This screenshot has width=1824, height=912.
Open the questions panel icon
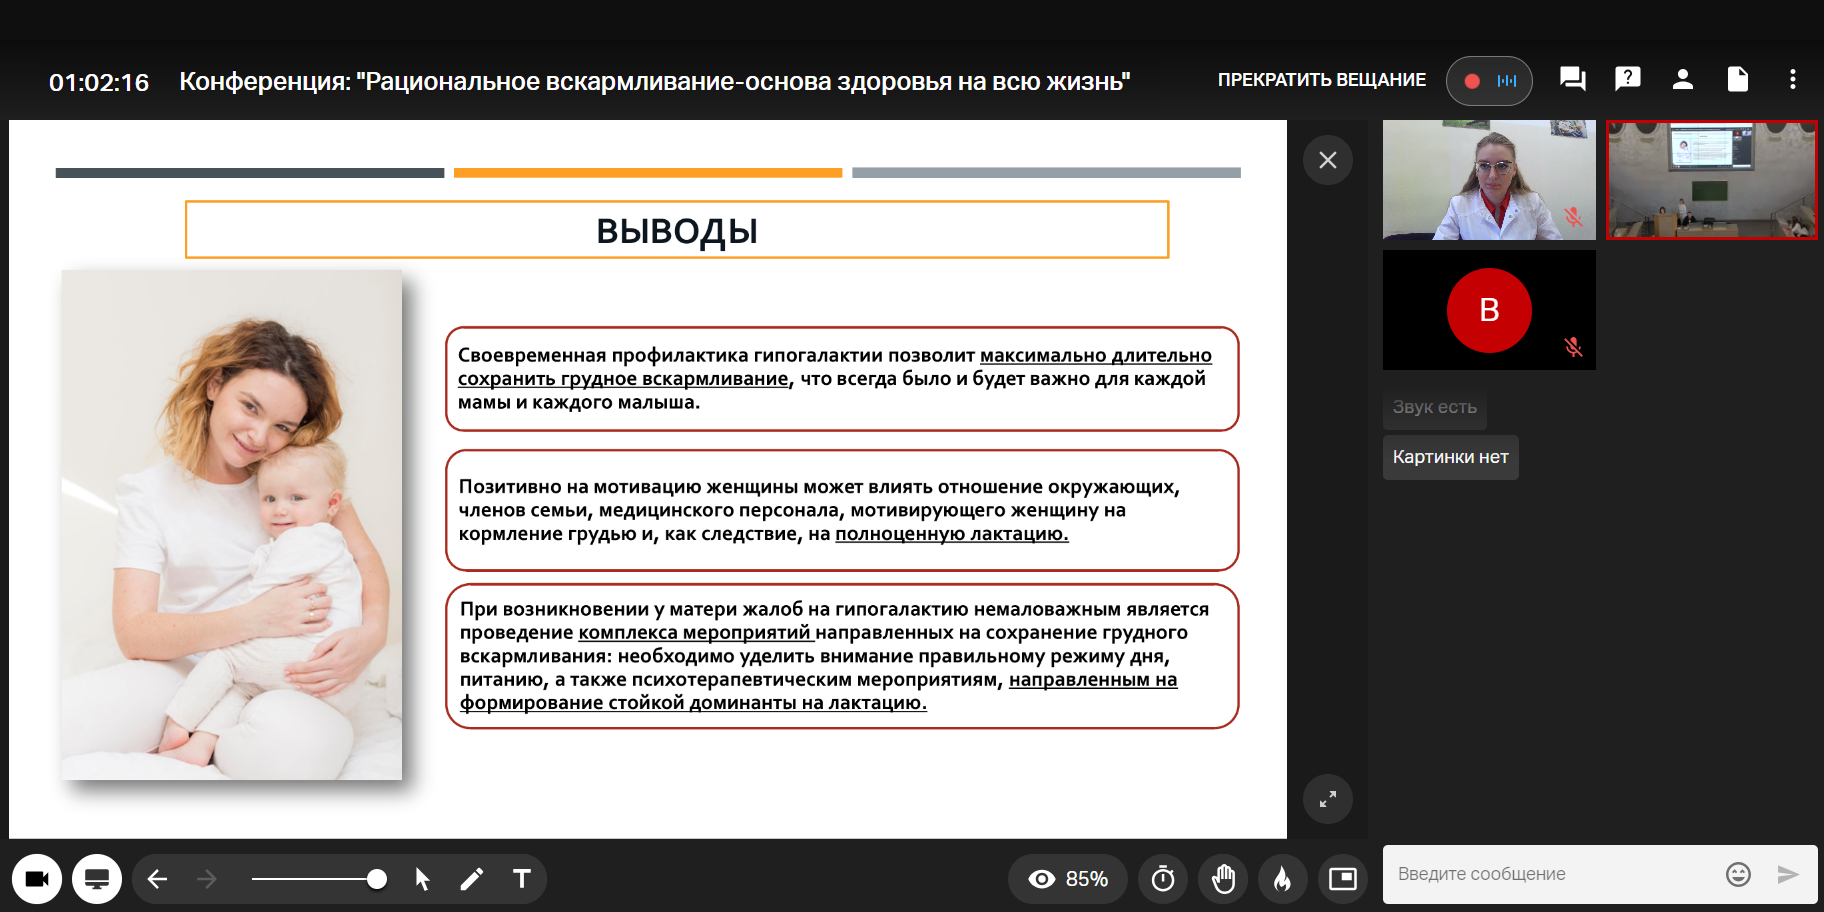click(1628, 79)
